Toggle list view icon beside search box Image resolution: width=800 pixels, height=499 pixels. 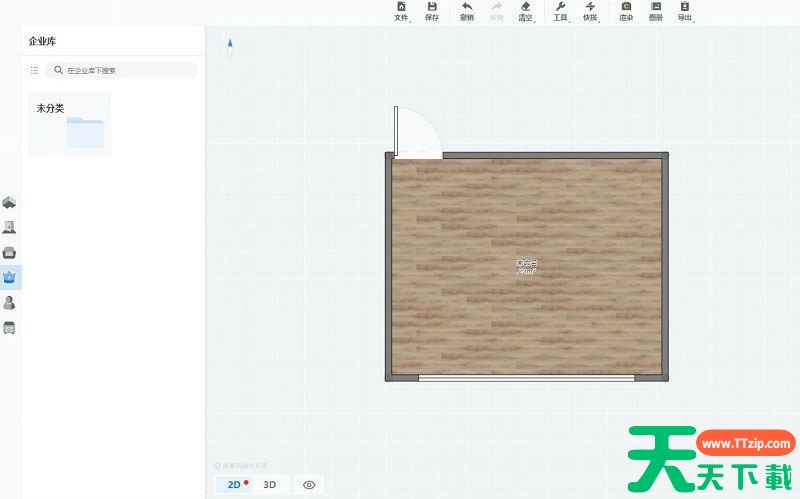point(35,71)
